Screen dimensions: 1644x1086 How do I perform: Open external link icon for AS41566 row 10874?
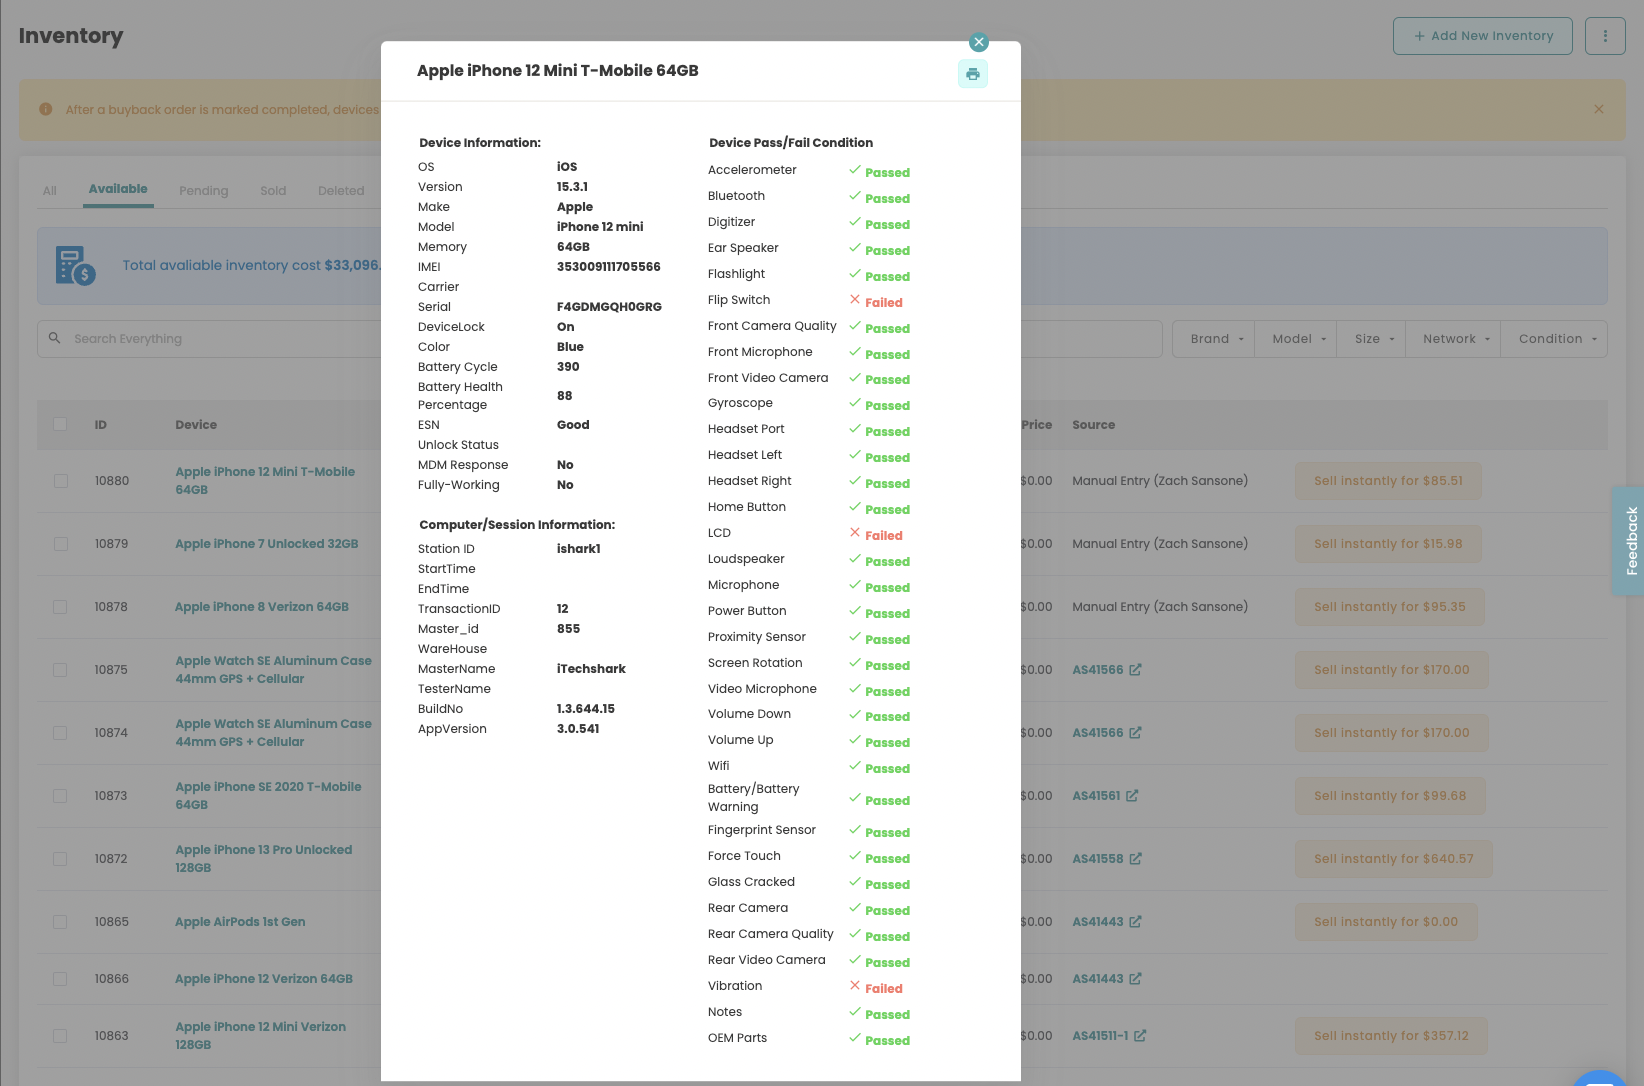click(x=1135, y=733)
